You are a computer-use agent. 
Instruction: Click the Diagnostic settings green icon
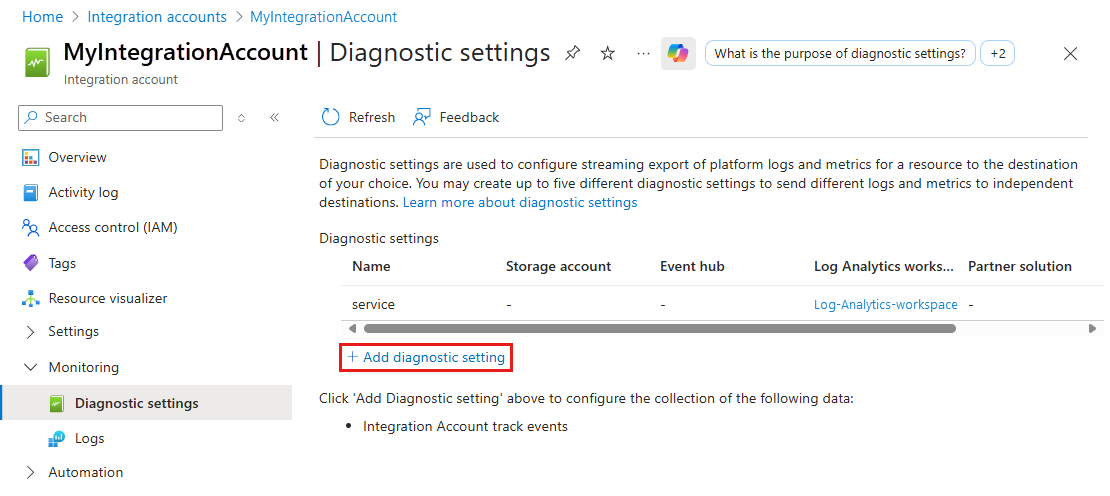point(57,403)
